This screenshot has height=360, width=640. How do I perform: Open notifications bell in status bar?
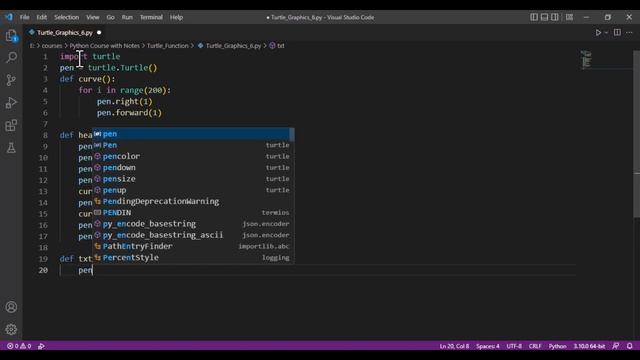629,346
